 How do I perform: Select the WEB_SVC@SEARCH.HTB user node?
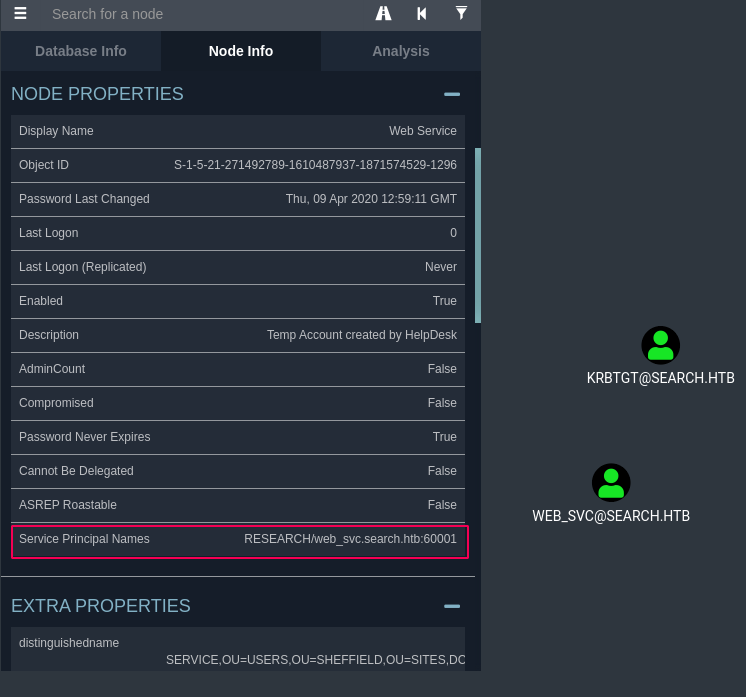point(611,483)
